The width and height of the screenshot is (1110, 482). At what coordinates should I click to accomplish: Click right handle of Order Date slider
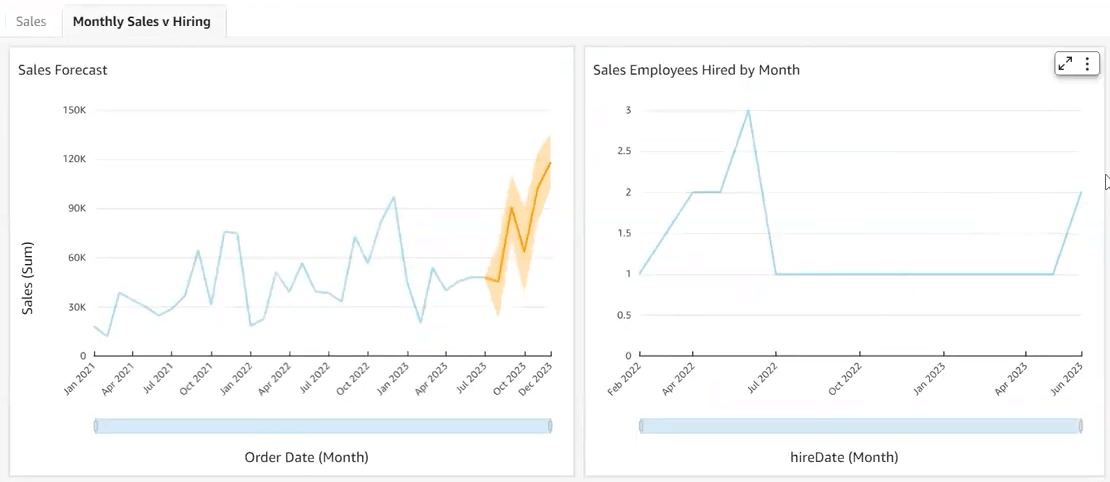point(550,426)
